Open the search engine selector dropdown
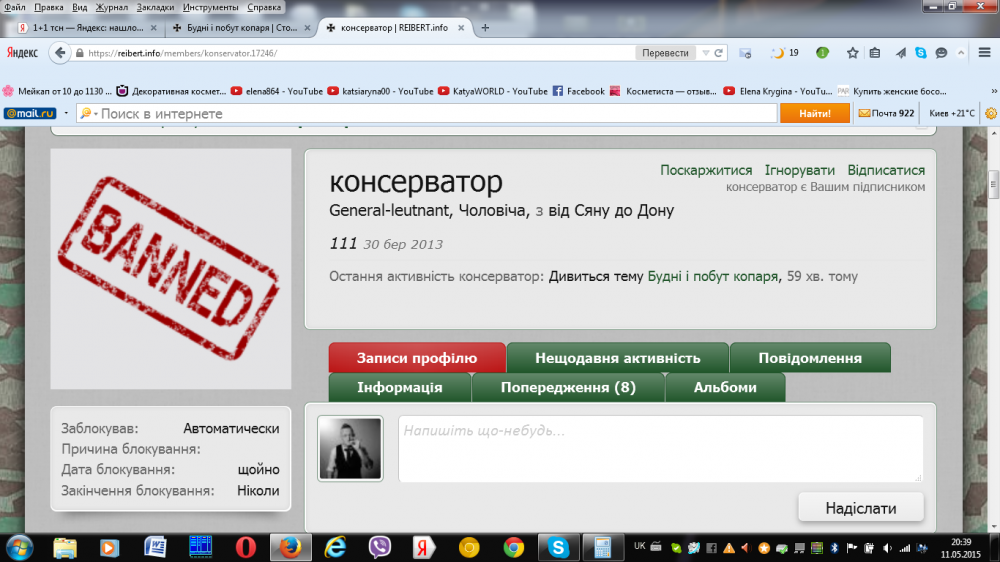The image size is (1000, 562). (88, 114)
